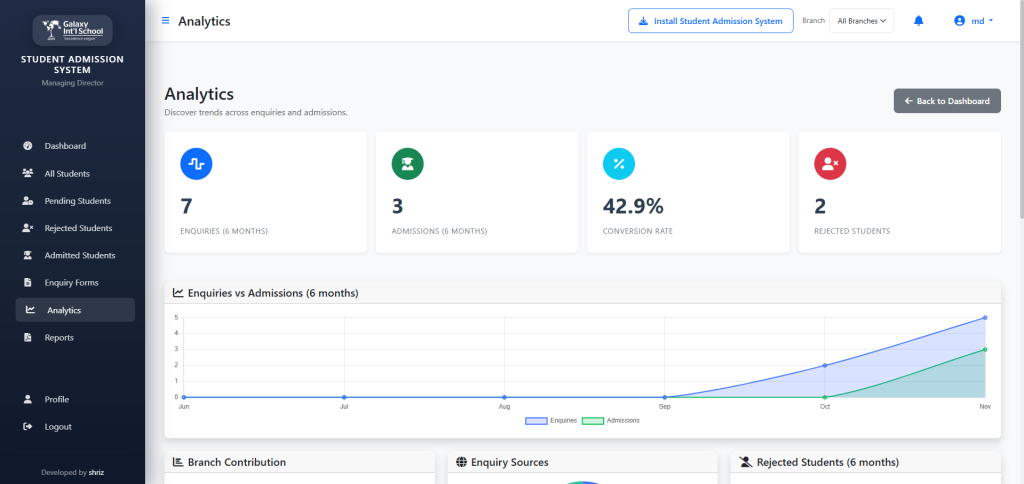
Task: Expand the All Branches dropdown
Action: (861, 21)
